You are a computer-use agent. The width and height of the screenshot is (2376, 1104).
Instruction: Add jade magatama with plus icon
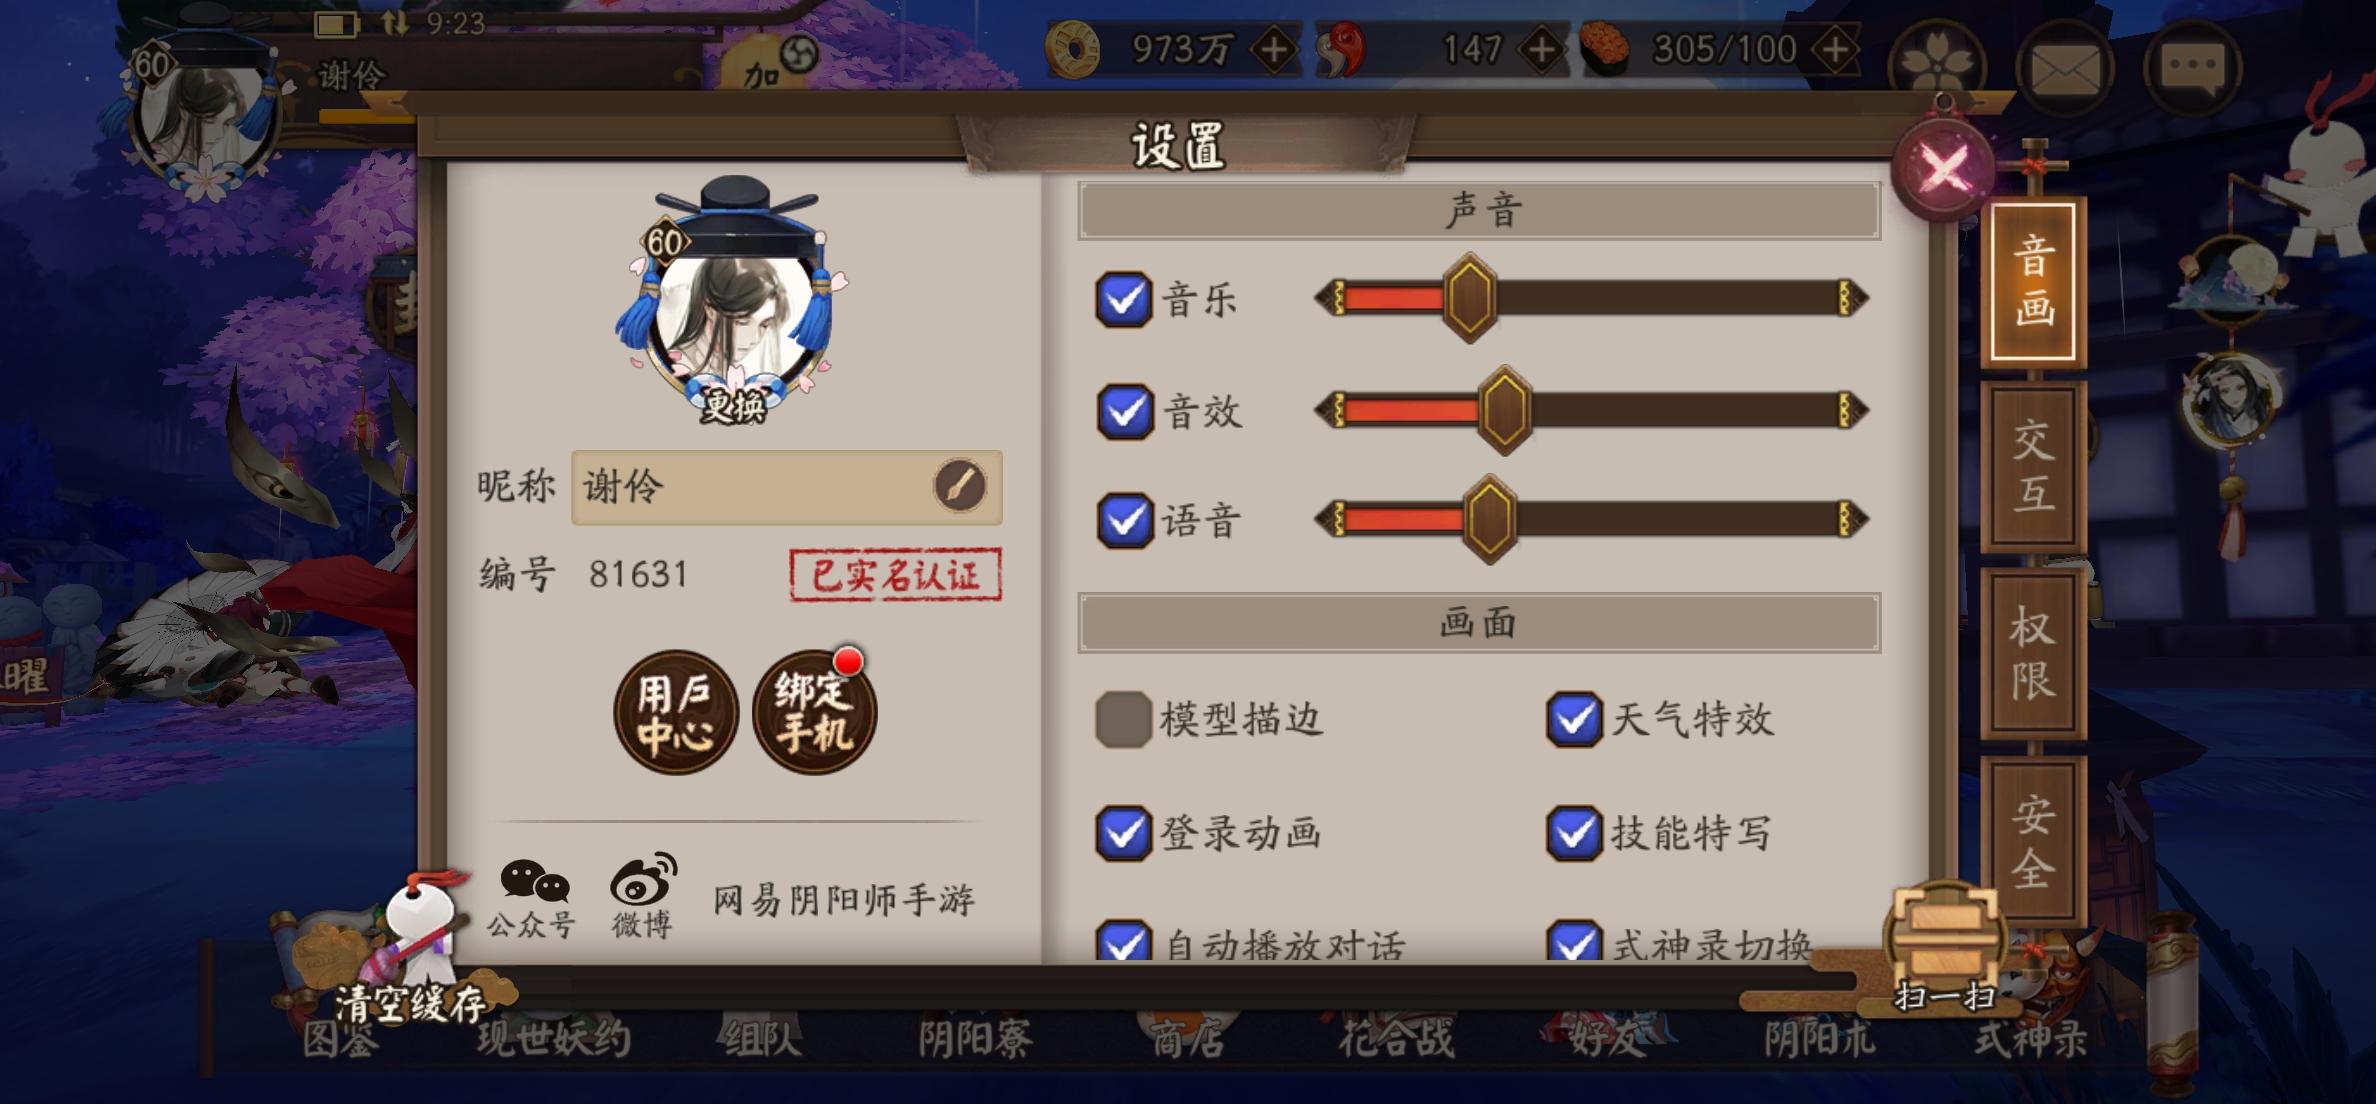(x=1542, y=49)
